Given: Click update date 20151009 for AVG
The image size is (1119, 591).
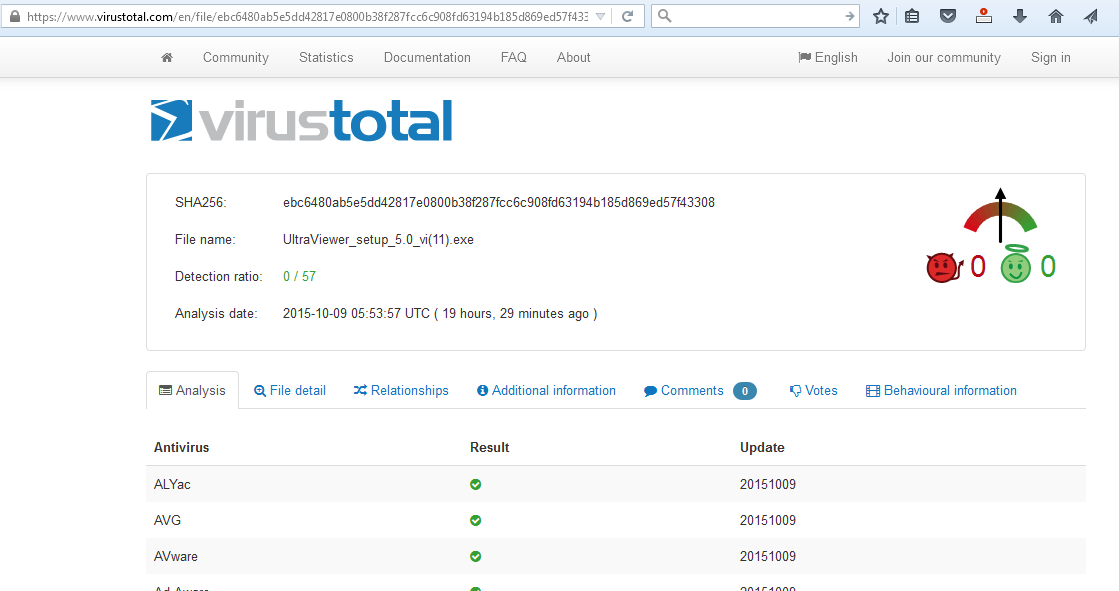Looking at the screenshot, I should click(x=768, y=520).
